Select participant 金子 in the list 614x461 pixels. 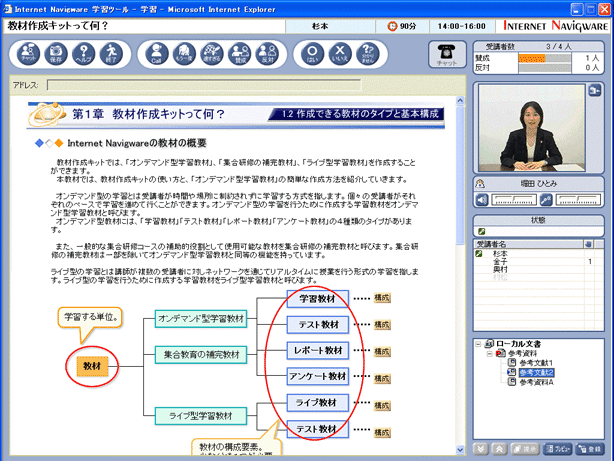500,262
